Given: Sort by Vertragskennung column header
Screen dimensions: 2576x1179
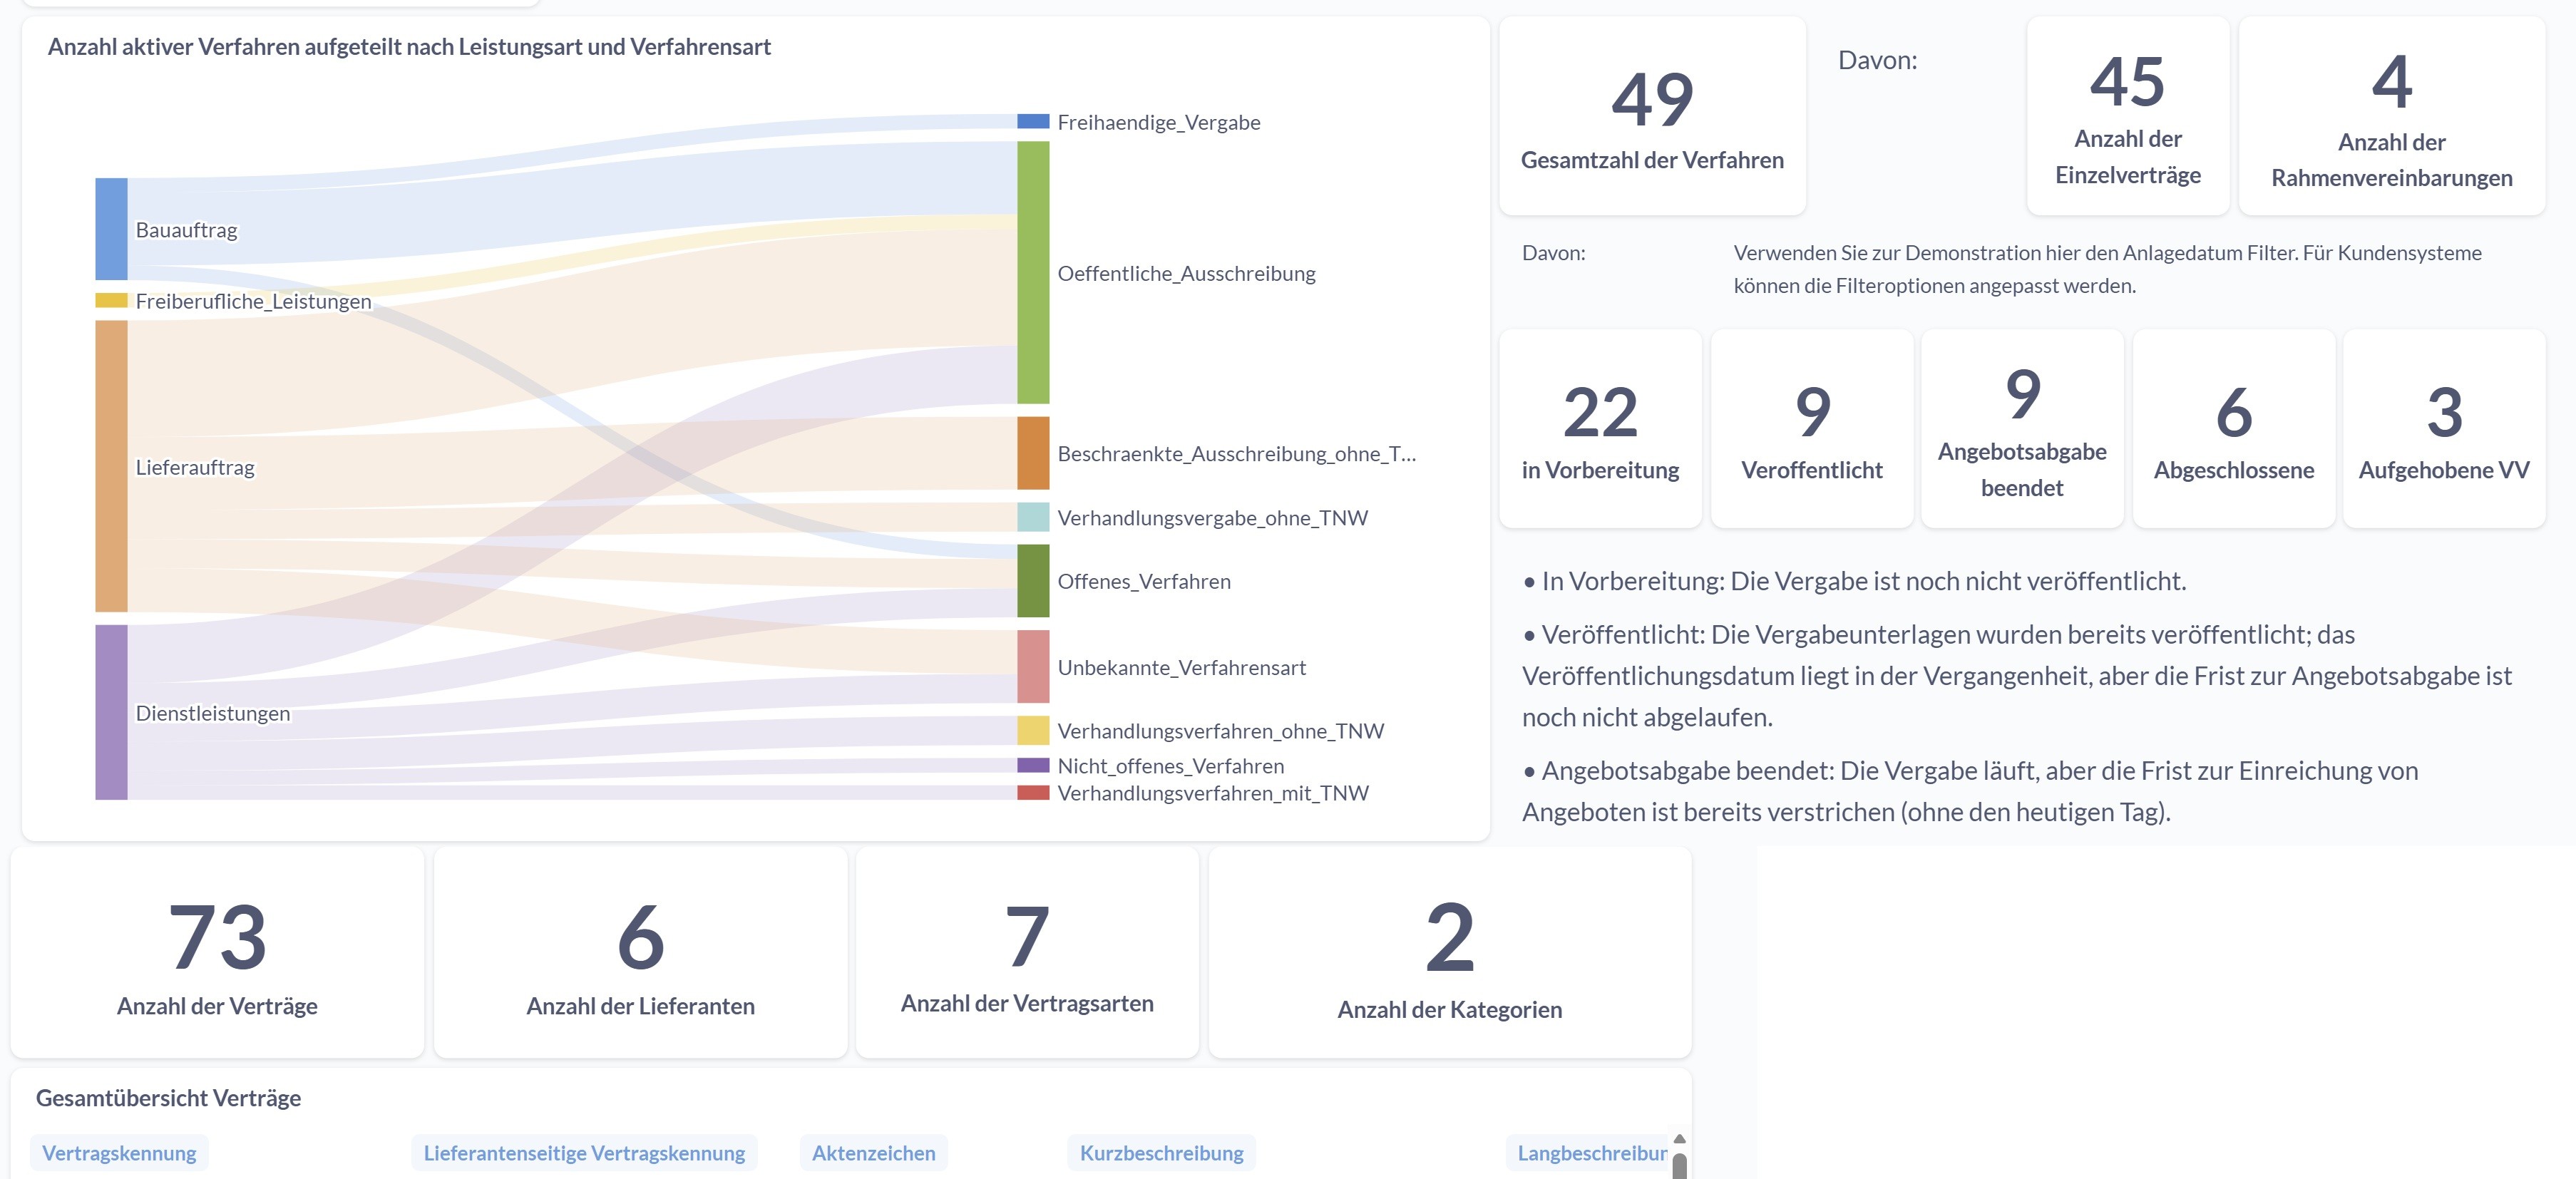Looking at the screenshot, I should (x=119, y=1153).
